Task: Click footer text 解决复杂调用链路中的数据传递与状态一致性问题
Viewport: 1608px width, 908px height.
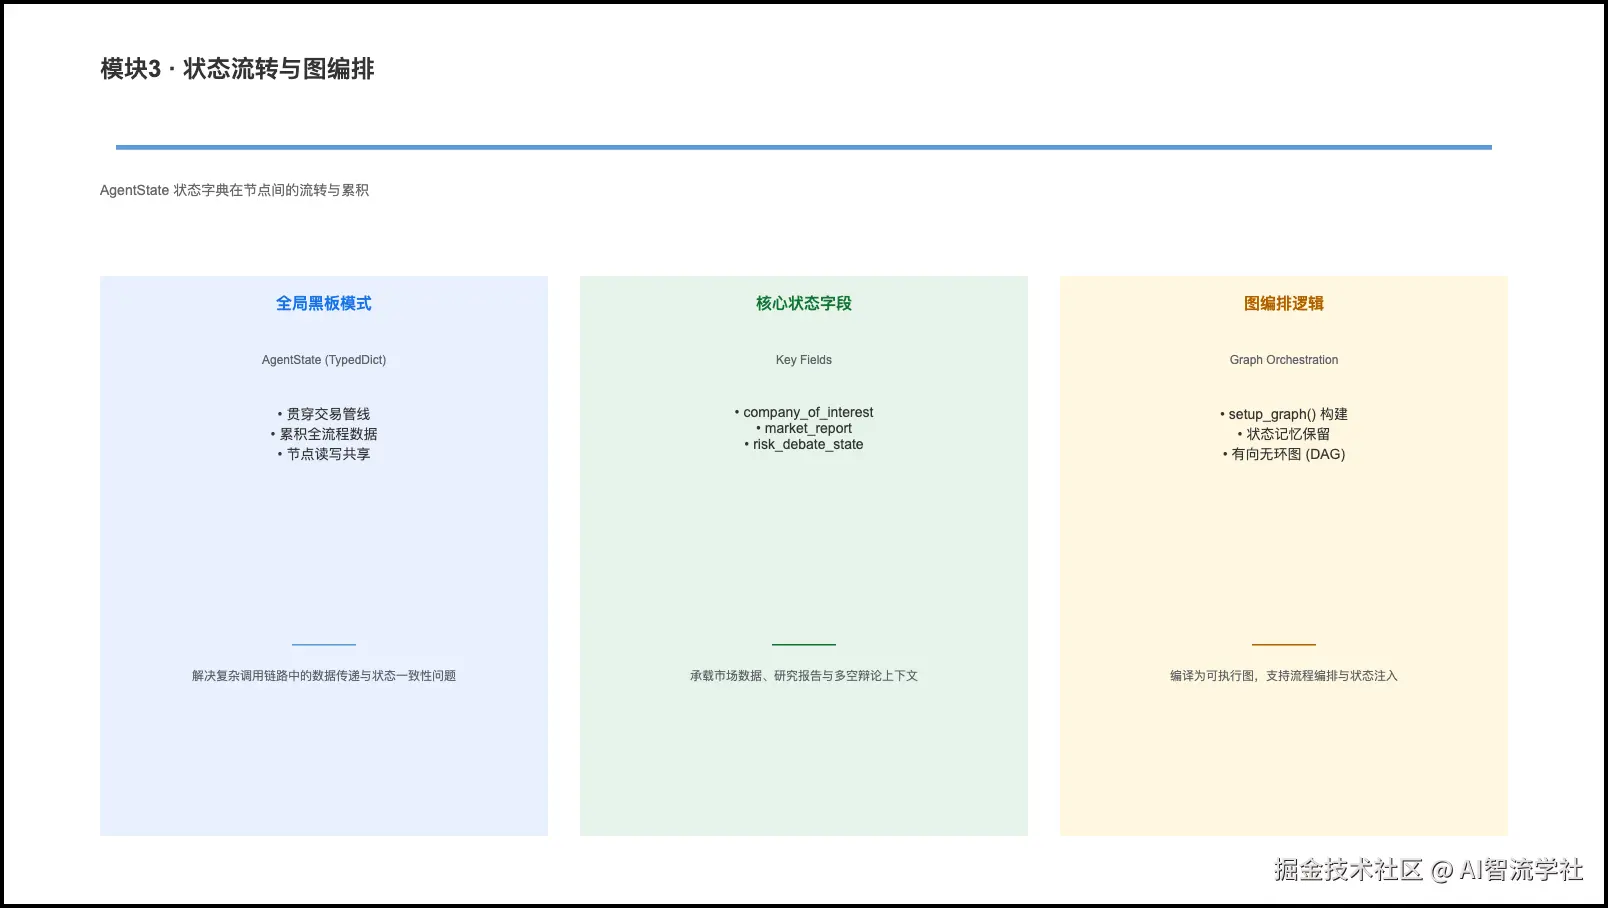Action: click(324, 676)
